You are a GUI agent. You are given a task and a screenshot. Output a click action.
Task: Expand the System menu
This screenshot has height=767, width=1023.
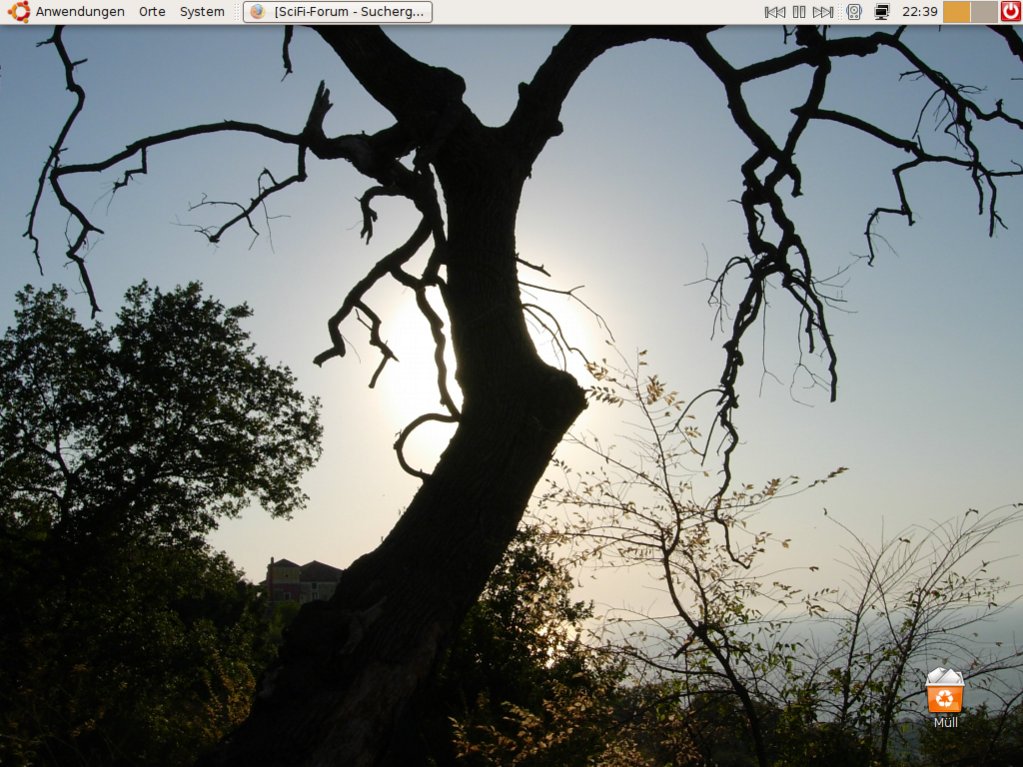click(x=202, y=12)
